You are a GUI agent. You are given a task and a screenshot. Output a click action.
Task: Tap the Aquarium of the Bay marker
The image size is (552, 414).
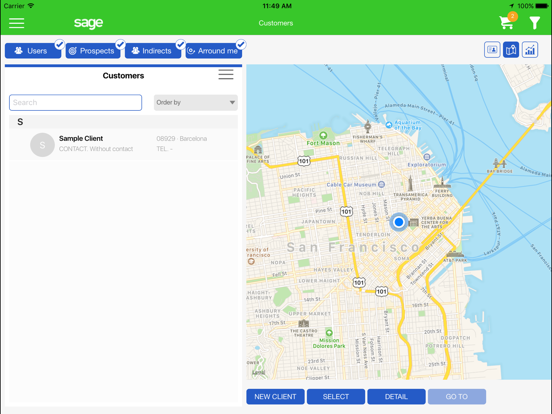click(389, 125)
